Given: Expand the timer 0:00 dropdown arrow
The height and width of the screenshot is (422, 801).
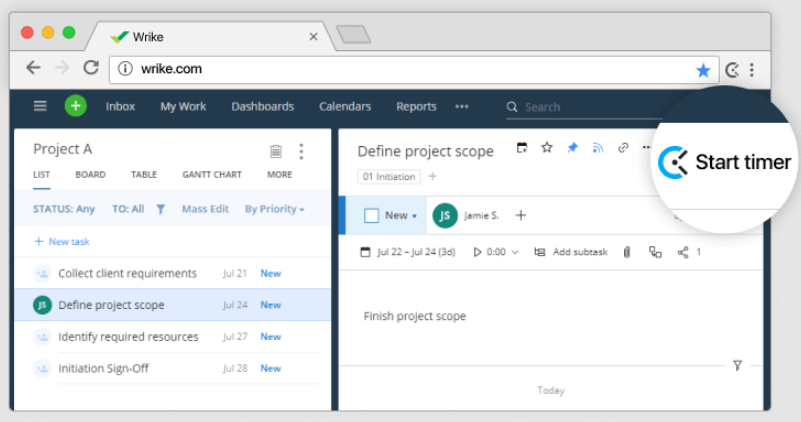Looking at the screenshot, I should pos(515,252).
